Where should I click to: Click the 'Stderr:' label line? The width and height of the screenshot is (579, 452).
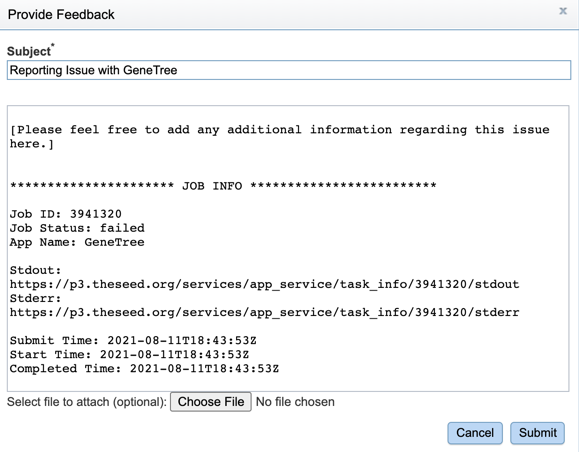click(35, 298)
